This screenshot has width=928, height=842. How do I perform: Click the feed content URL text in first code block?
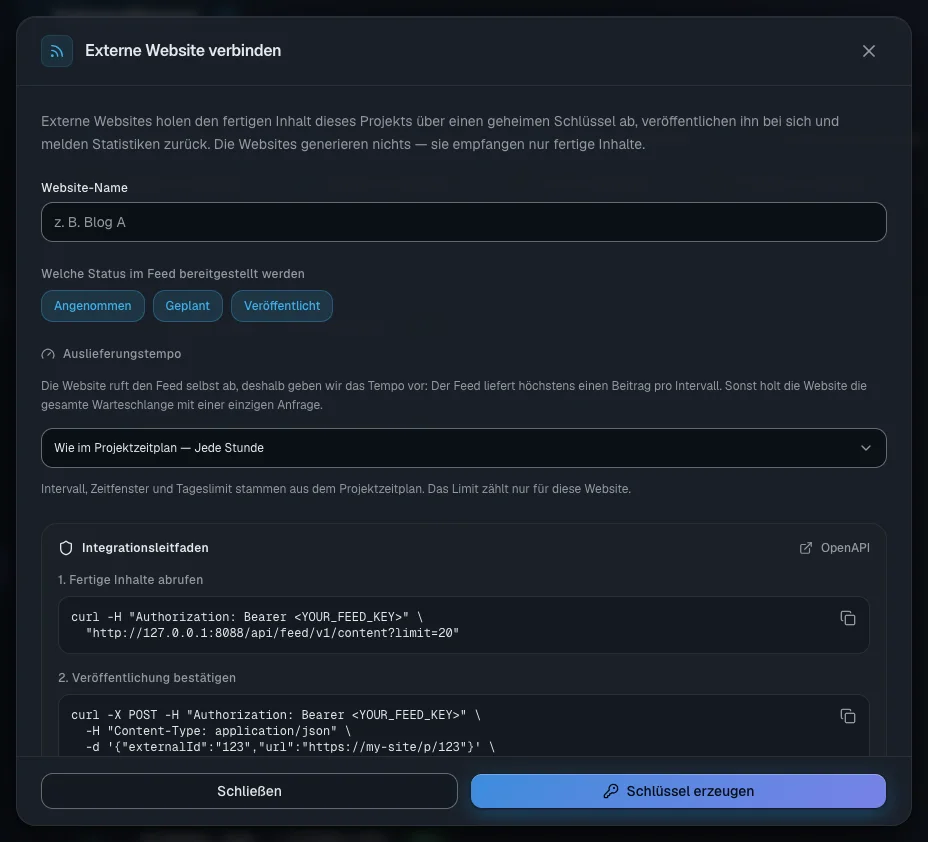click(272, 633)
